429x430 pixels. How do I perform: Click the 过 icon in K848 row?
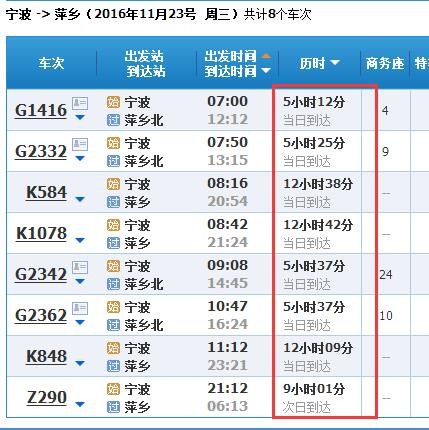[x=113, y=366]
